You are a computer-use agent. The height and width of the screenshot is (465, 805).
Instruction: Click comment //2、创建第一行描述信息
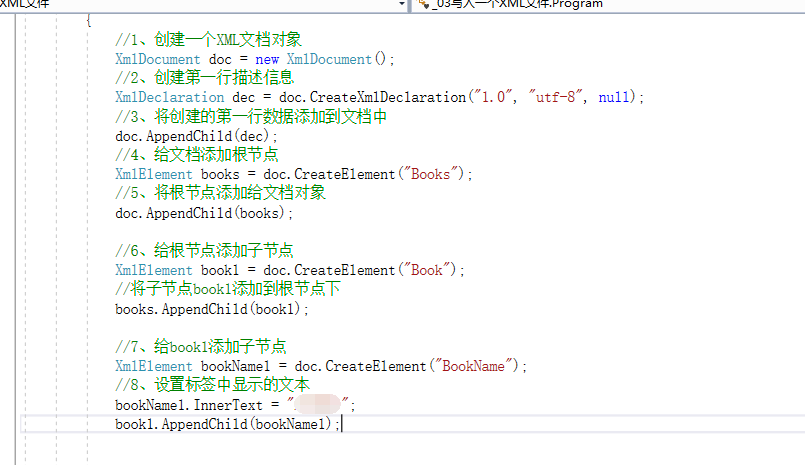204,78
